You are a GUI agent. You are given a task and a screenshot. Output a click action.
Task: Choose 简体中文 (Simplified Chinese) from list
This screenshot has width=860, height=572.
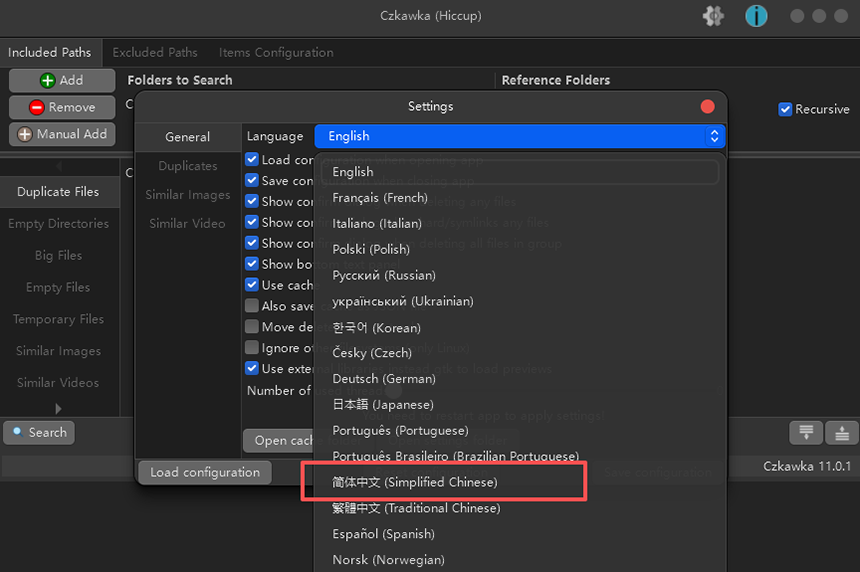click(x=414, y=482)
